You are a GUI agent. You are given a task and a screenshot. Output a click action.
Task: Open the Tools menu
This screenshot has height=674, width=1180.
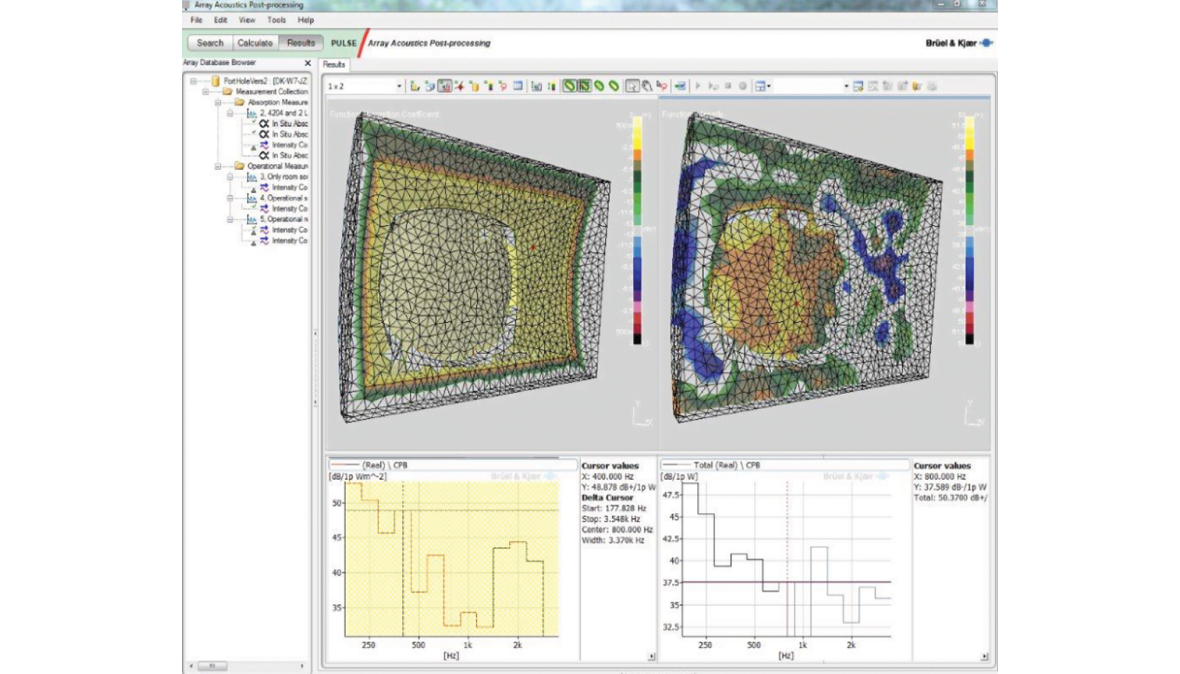pos(276,20)
